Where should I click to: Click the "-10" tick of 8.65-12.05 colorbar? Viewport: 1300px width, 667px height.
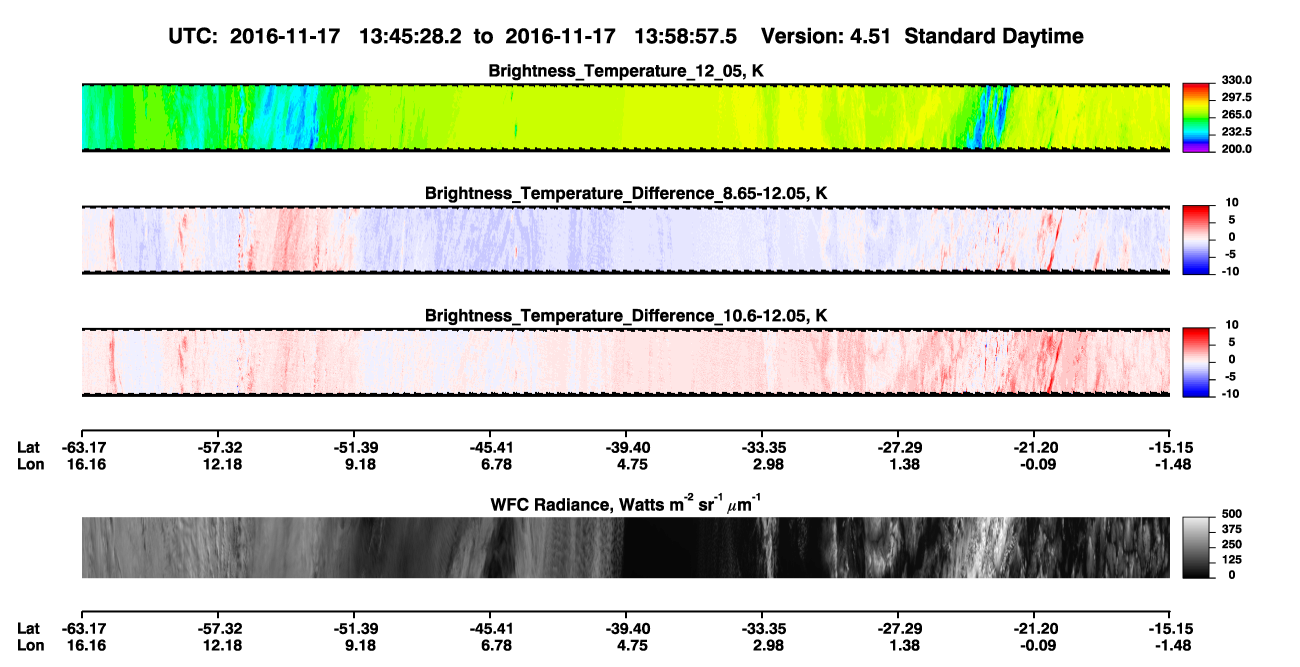[1230, 271]
